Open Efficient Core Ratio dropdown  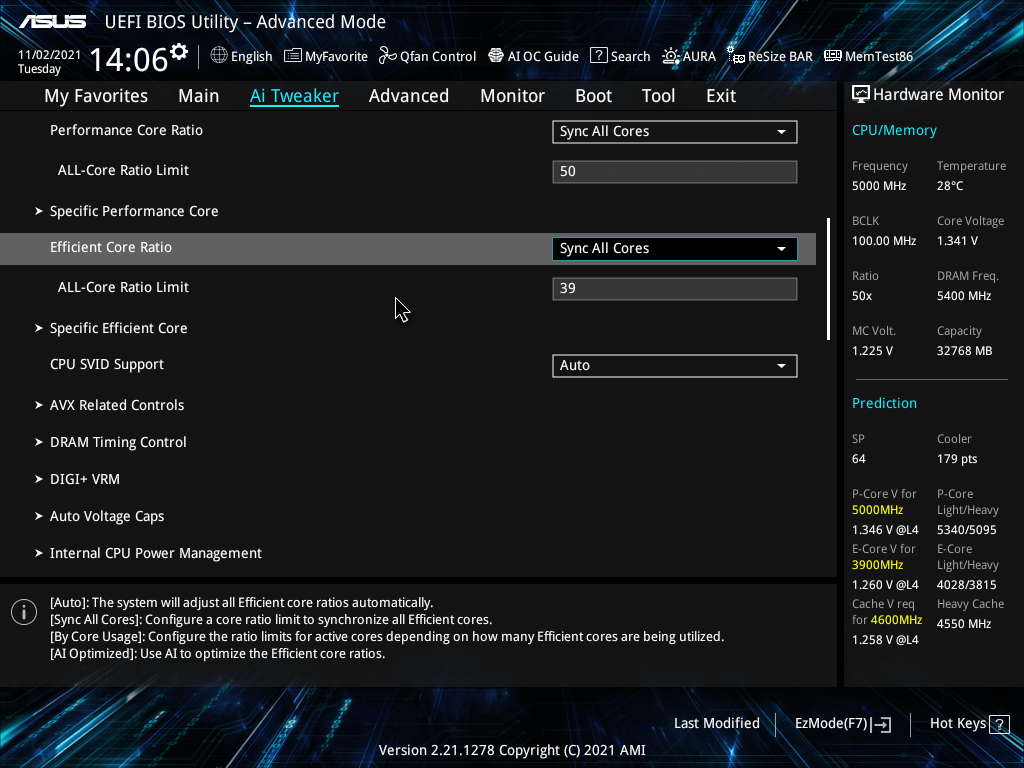pyautogui.click(x=675, y=248)
